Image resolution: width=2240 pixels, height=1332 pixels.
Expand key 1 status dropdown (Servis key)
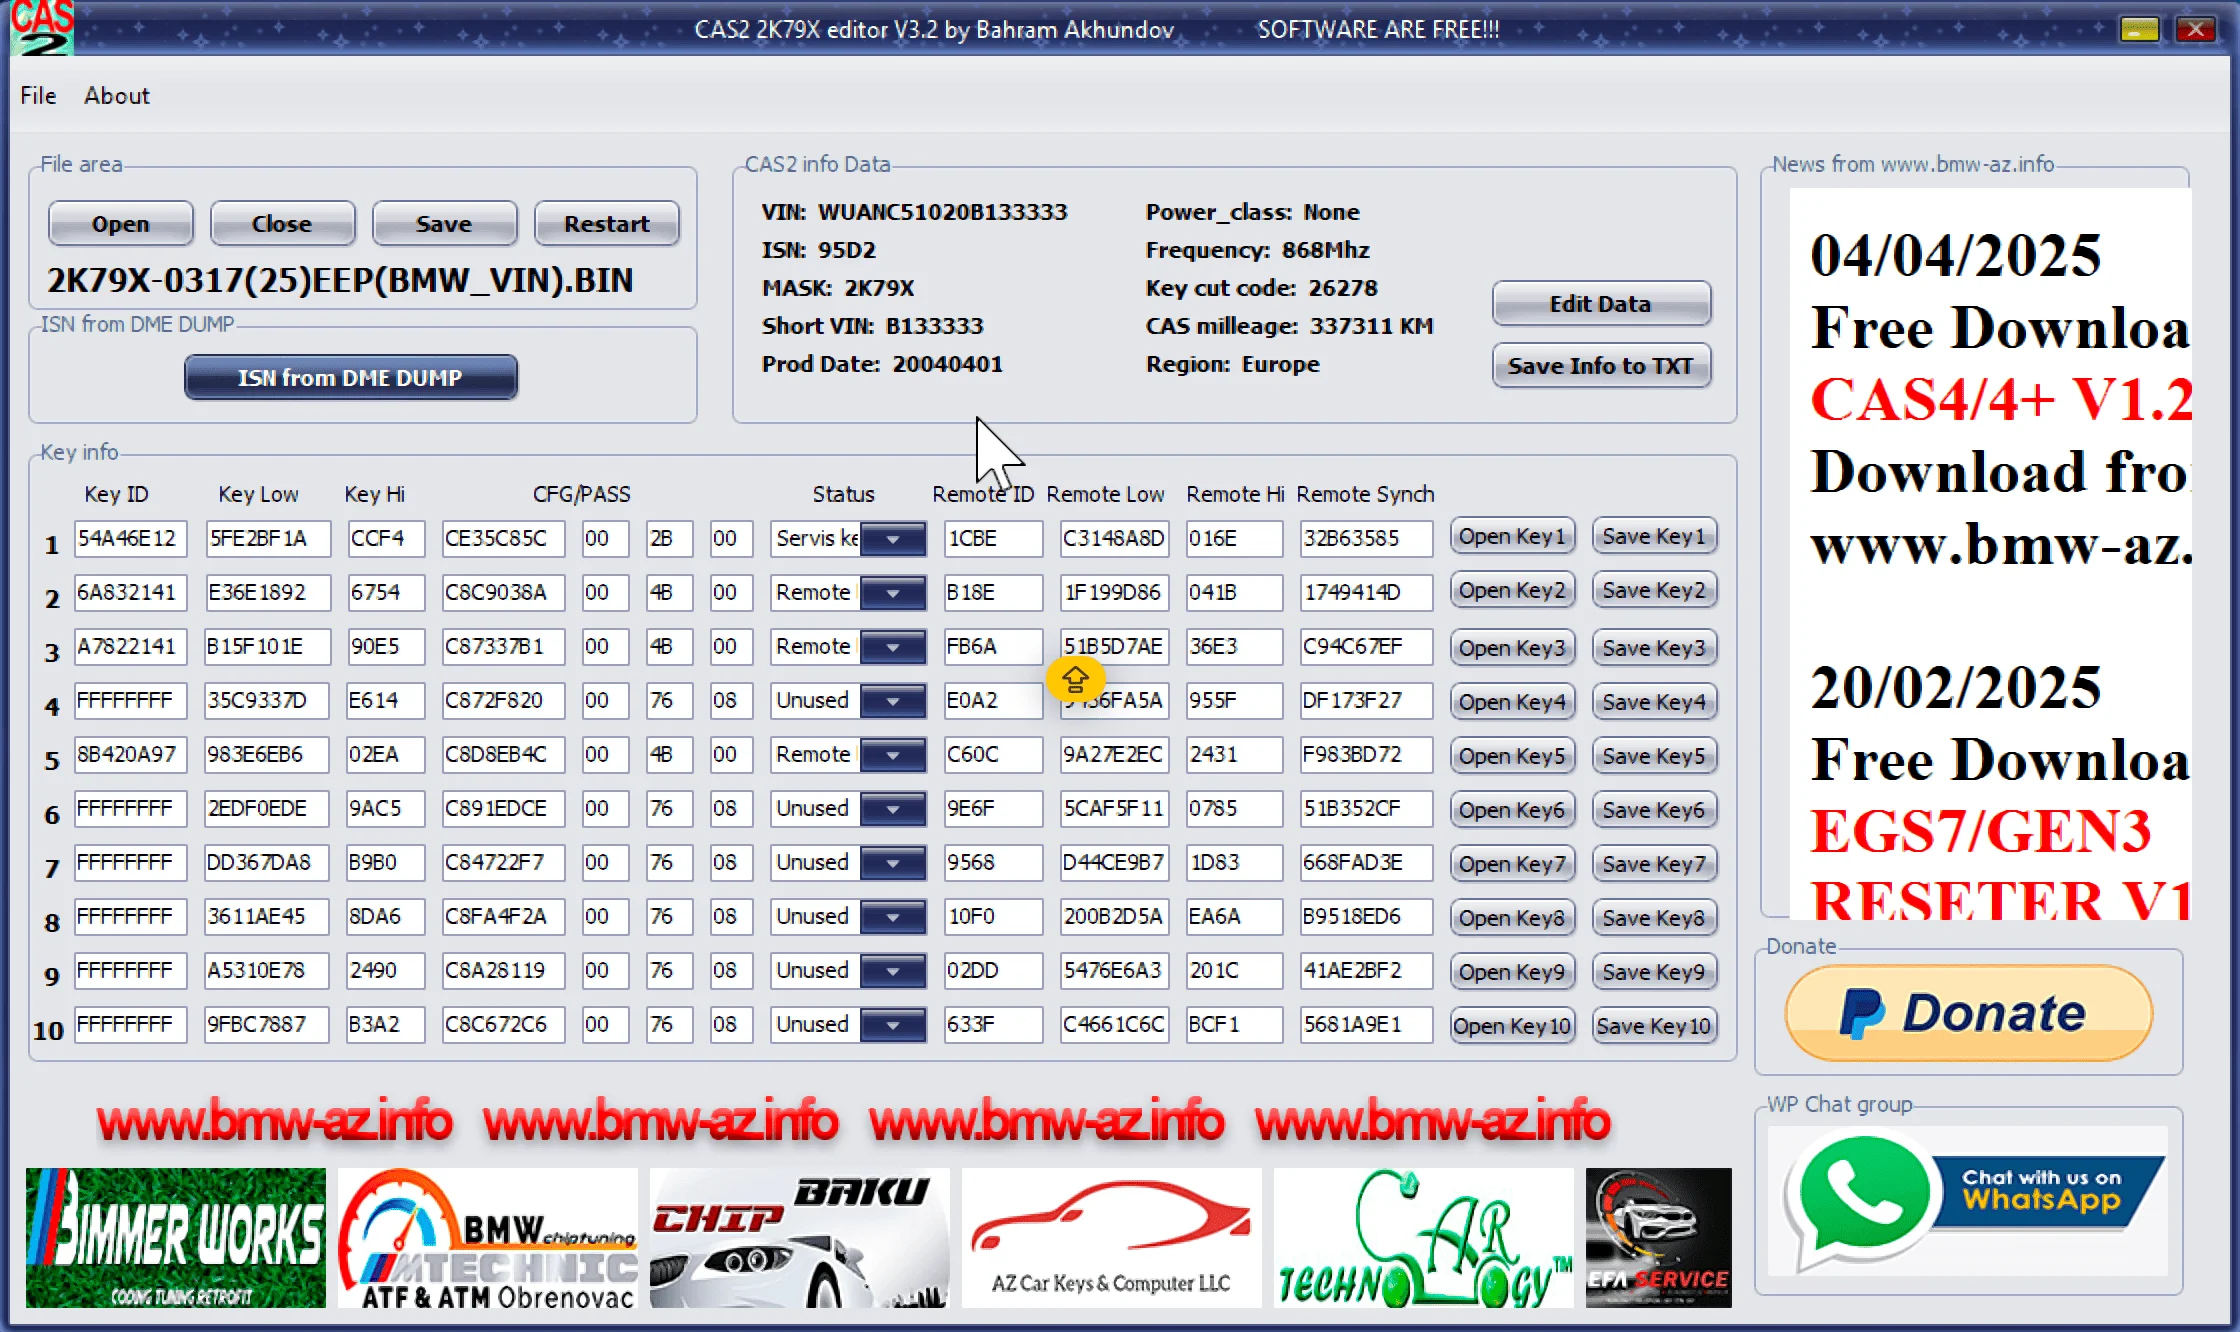(893, 539)
